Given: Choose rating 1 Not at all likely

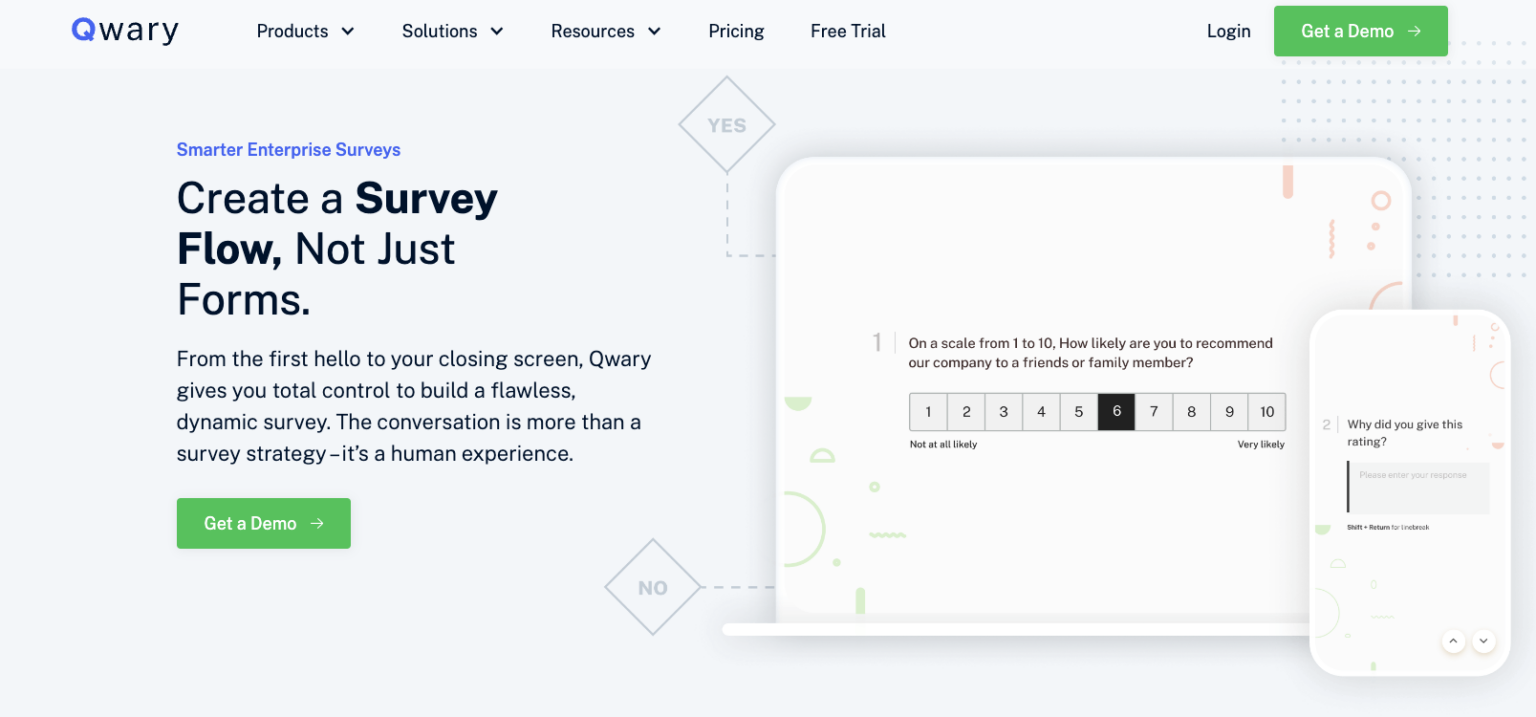Looking at the screenshot, I should tap(928, 411).
